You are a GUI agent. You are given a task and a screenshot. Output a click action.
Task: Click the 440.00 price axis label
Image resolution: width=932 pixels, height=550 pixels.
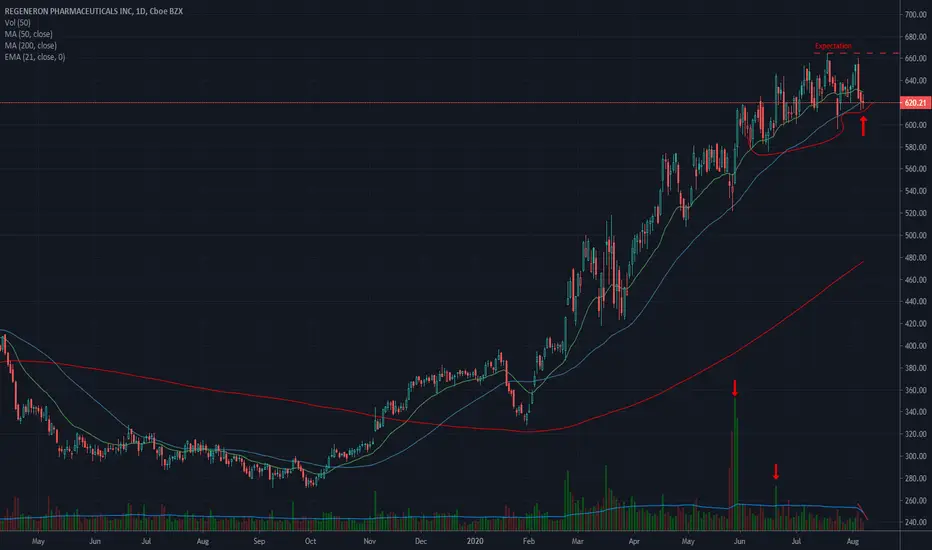point(915,301)
